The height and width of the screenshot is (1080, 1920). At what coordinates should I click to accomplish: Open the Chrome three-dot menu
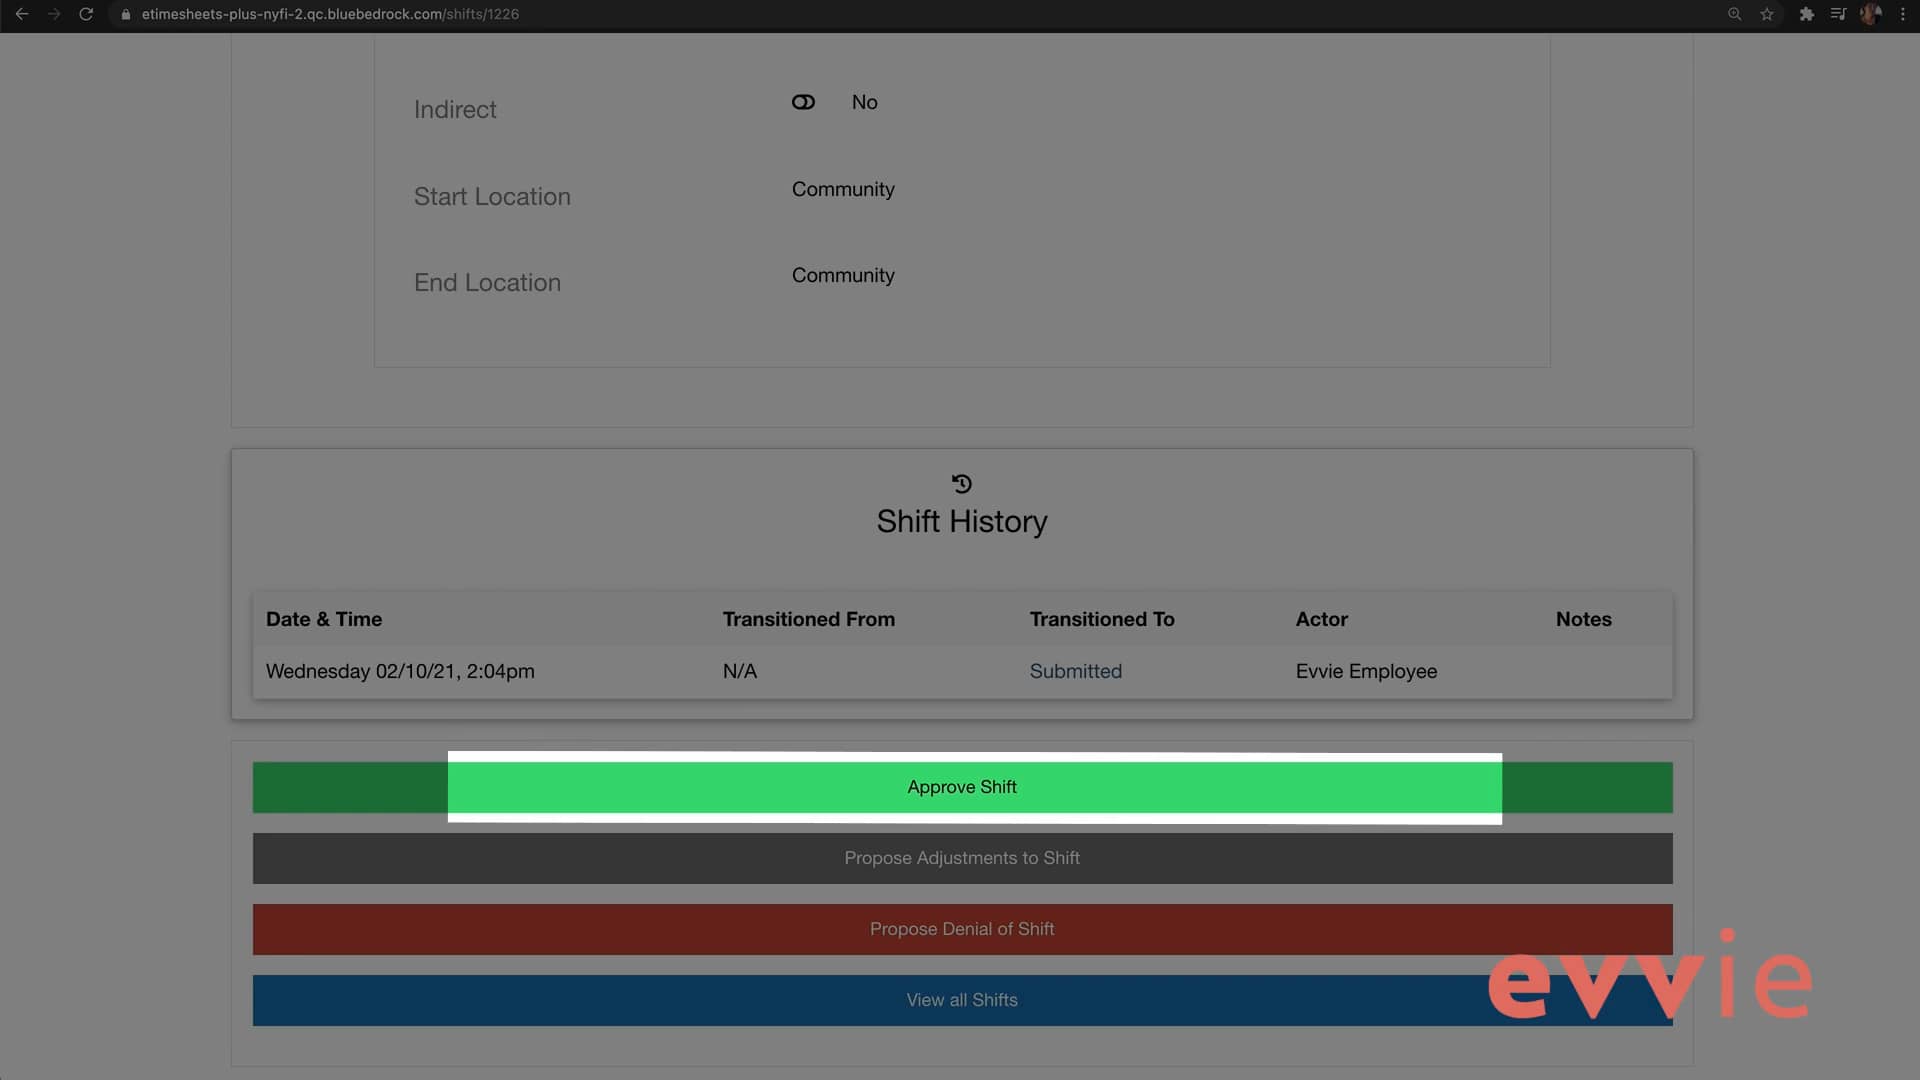pyautogui.click(x=1903, y=14)
